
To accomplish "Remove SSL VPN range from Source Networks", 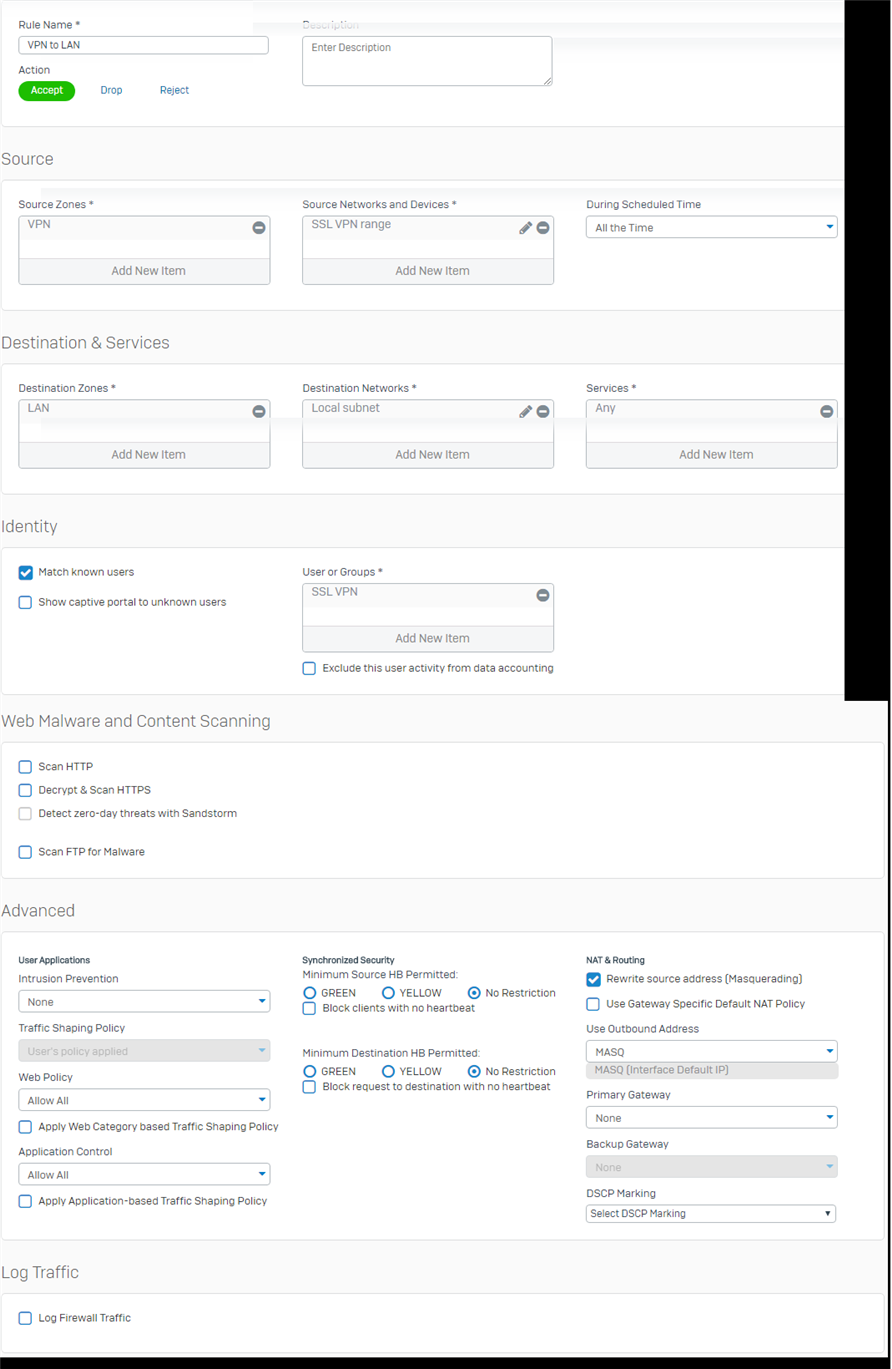I will (543, 228).
